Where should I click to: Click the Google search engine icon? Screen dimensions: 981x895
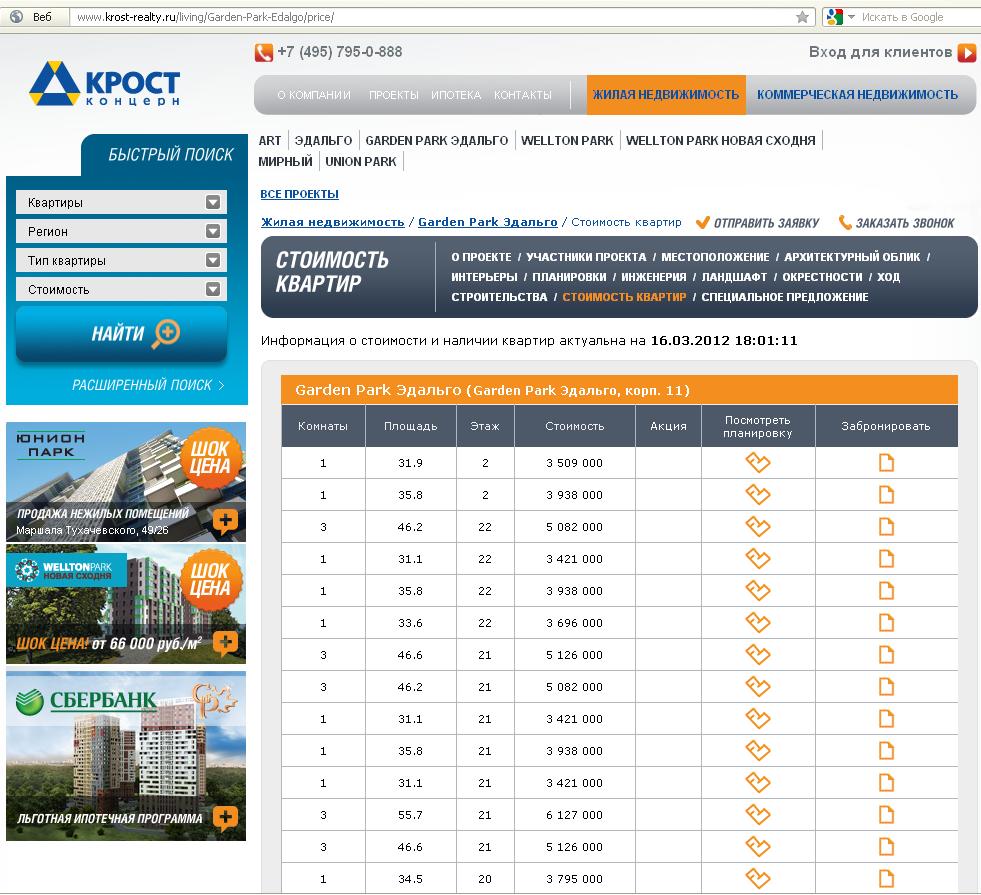(x=835, y=17)
